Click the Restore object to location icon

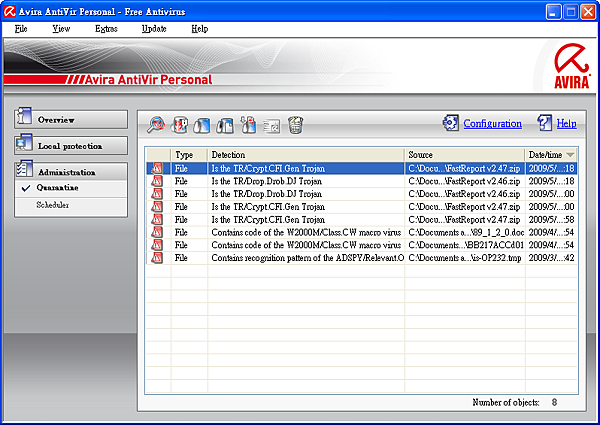pos(225,125)
